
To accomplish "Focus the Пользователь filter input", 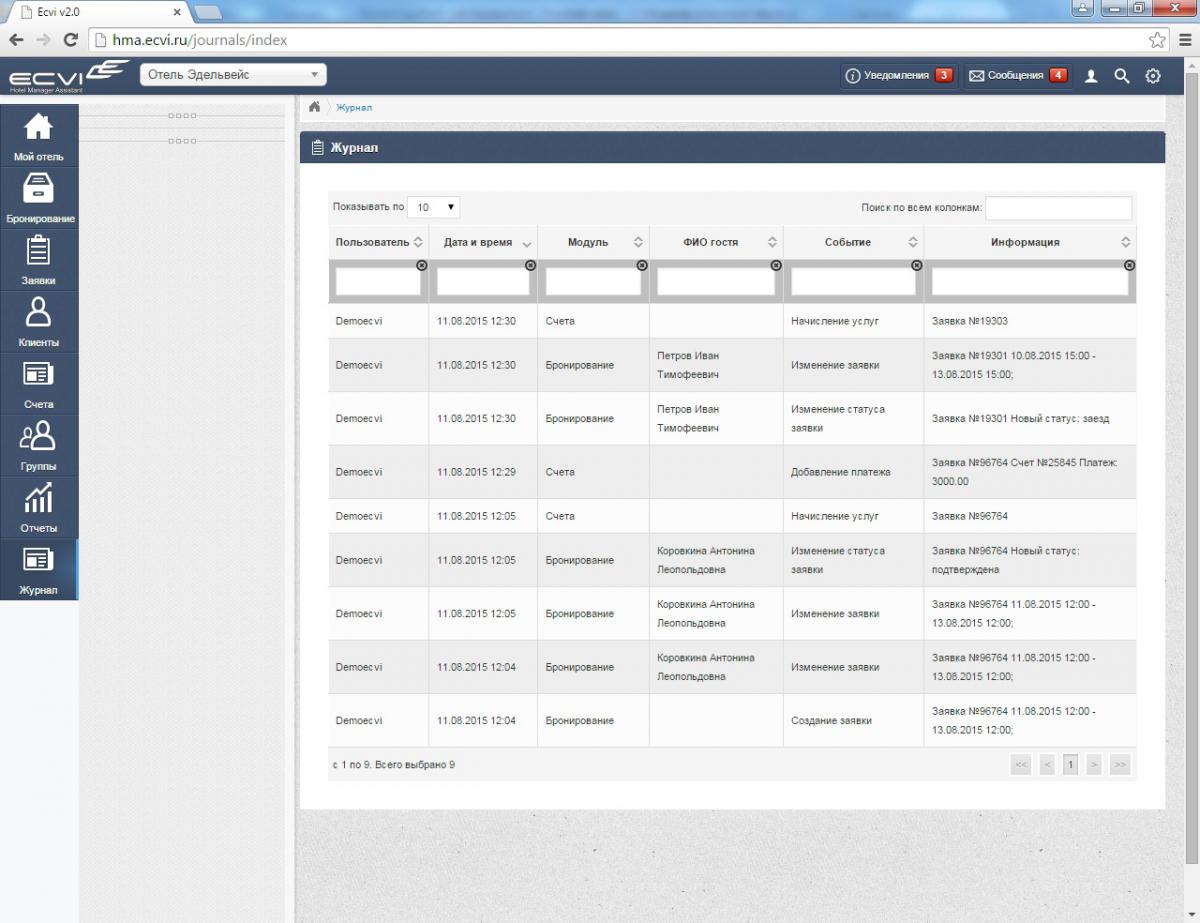I will 378,282.
